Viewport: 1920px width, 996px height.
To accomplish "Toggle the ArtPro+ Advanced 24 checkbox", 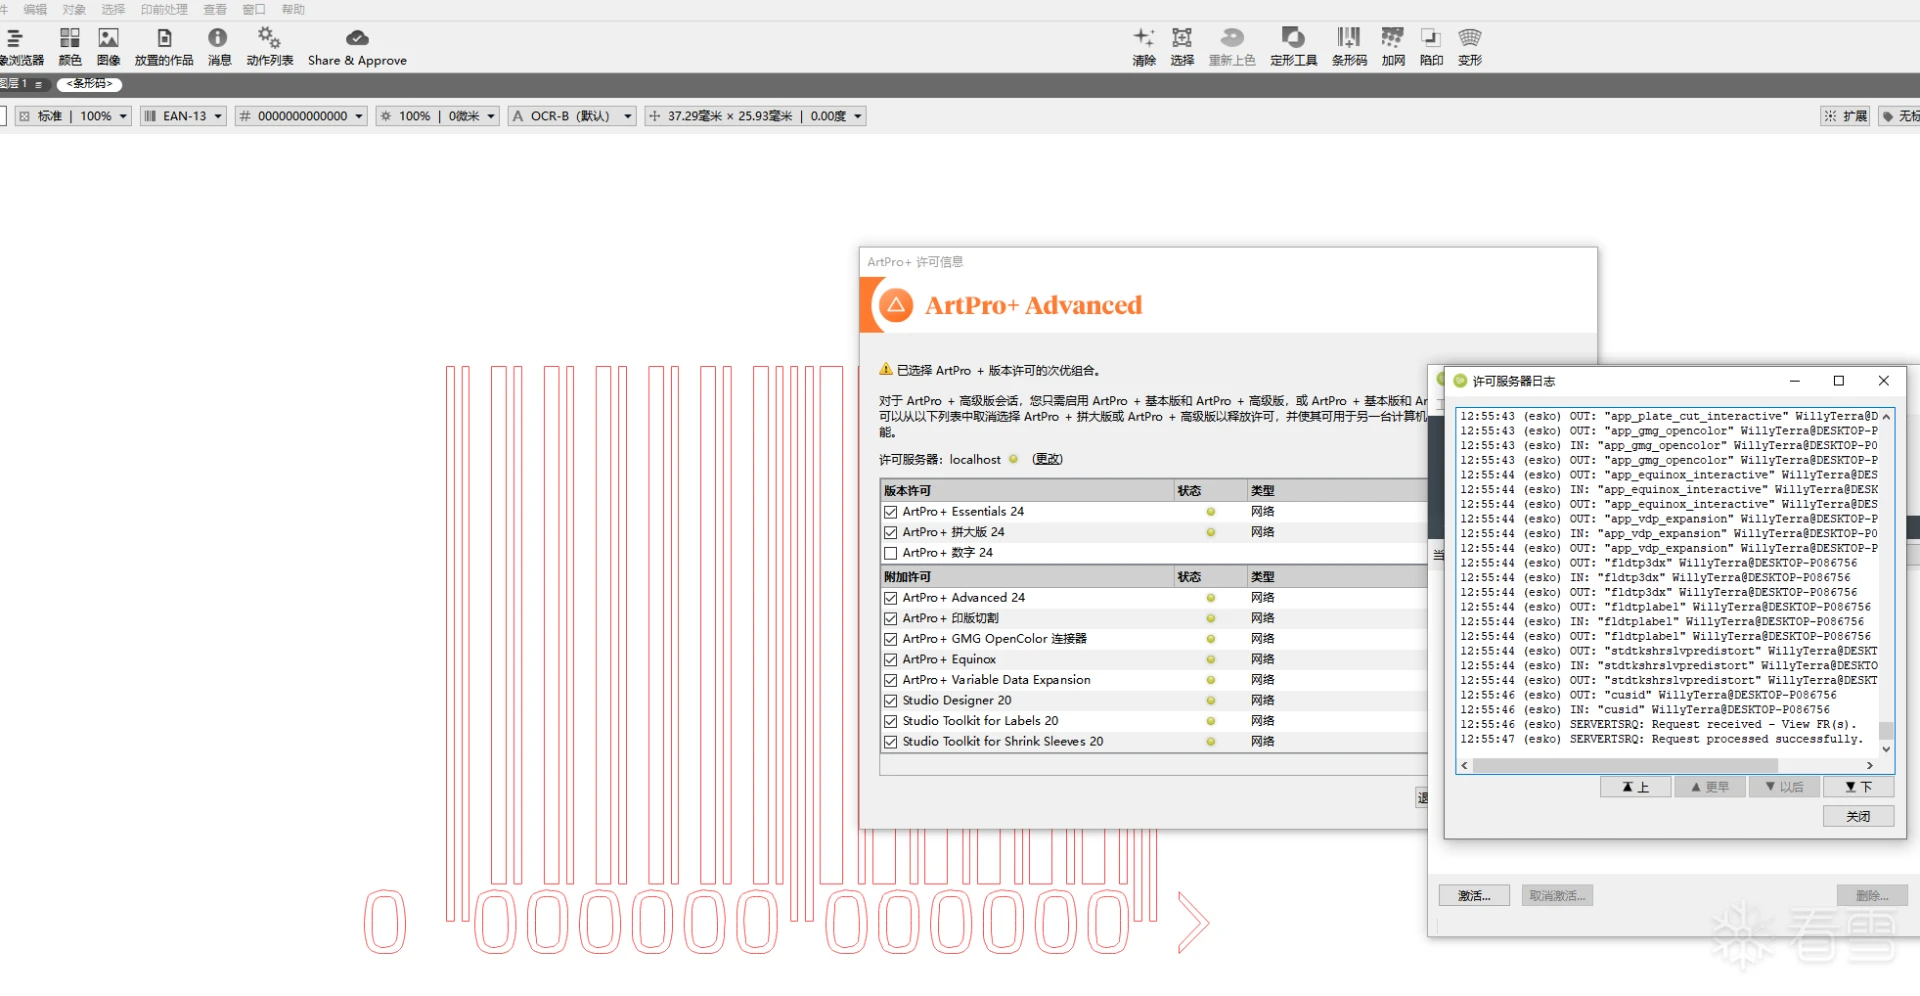I will [890, 598].
